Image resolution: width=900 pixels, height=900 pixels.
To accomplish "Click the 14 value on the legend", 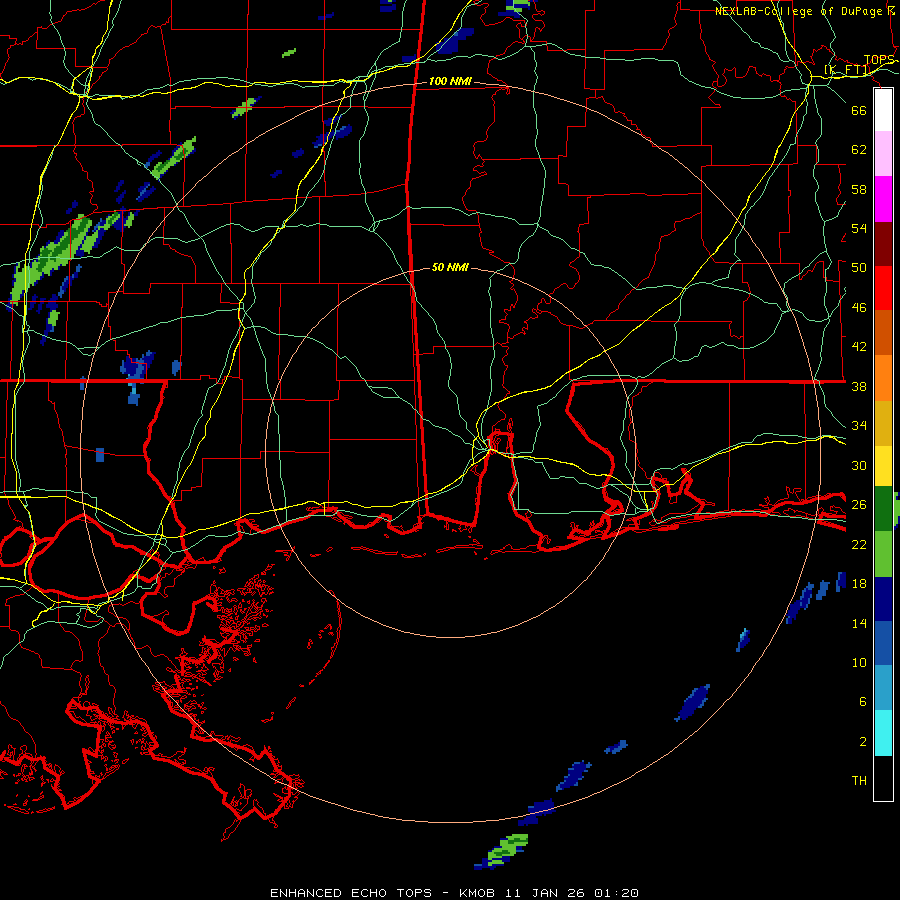I will point(859,623).
